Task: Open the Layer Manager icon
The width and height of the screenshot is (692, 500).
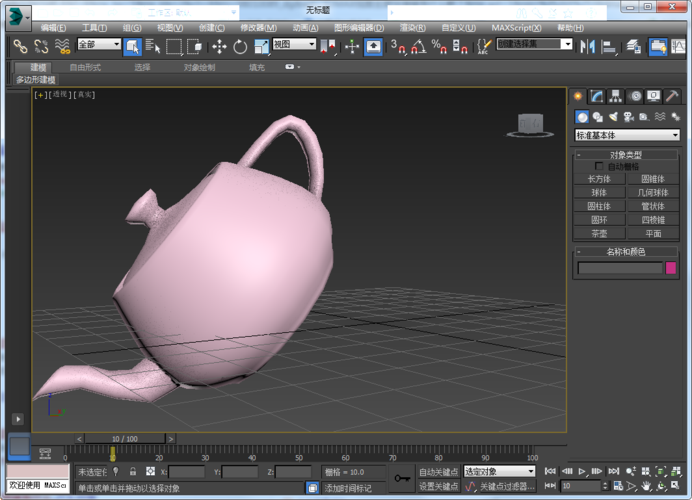Action: click(x=634, y=46)
